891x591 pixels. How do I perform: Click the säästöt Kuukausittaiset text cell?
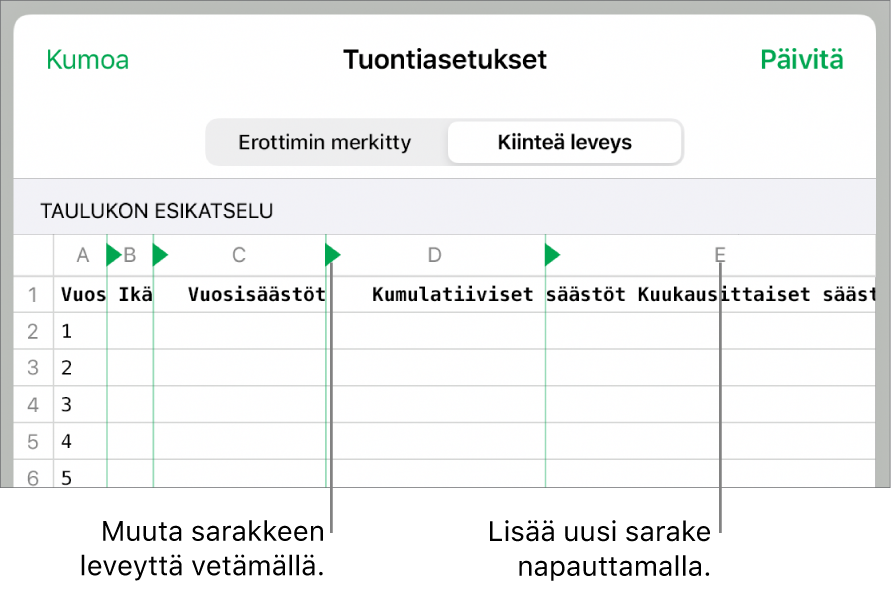click(710, 295)
